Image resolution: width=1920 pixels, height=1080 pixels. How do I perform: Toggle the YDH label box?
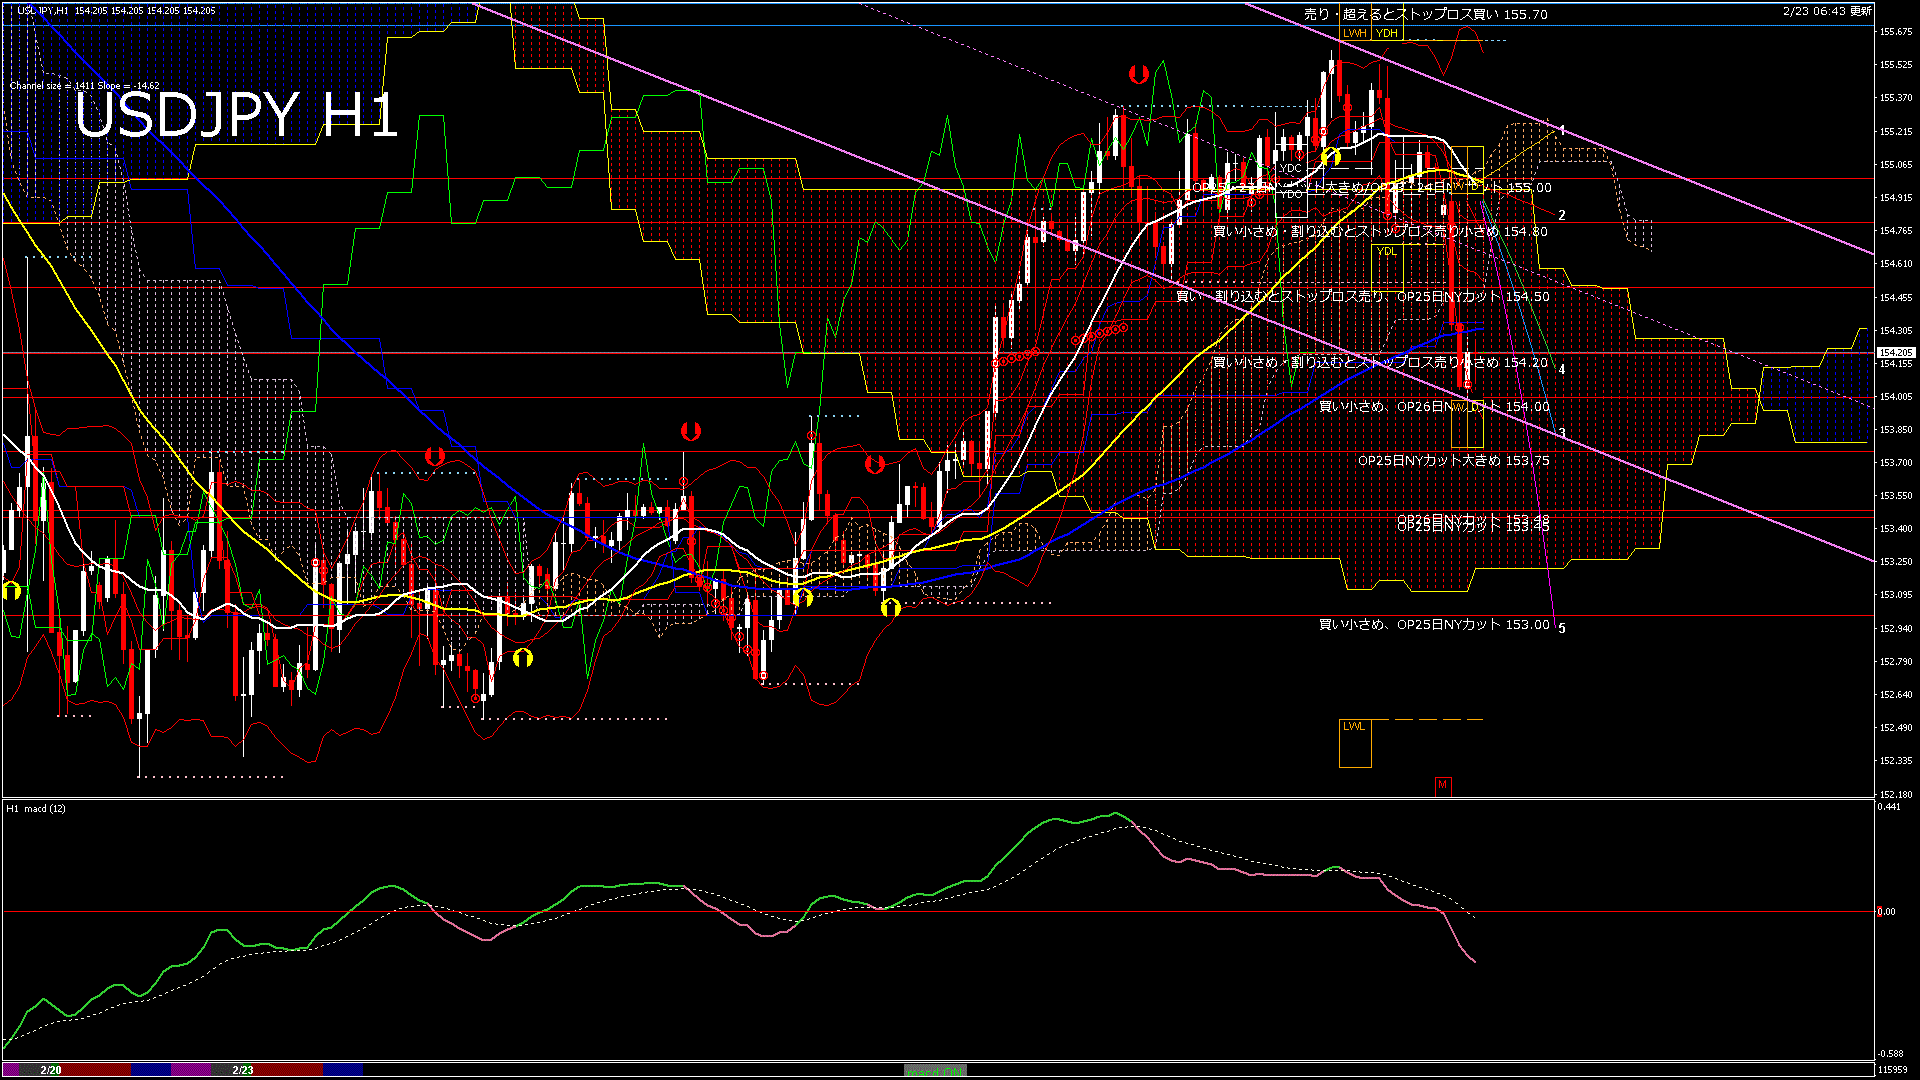pyautogui.click(x=1386, y=33)
